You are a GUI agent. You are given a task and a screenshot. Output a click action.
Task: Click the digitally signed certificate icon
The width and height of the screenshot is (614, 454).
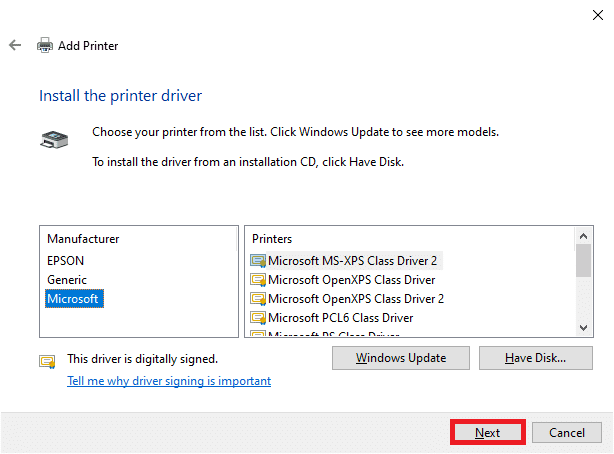point(47,362)
